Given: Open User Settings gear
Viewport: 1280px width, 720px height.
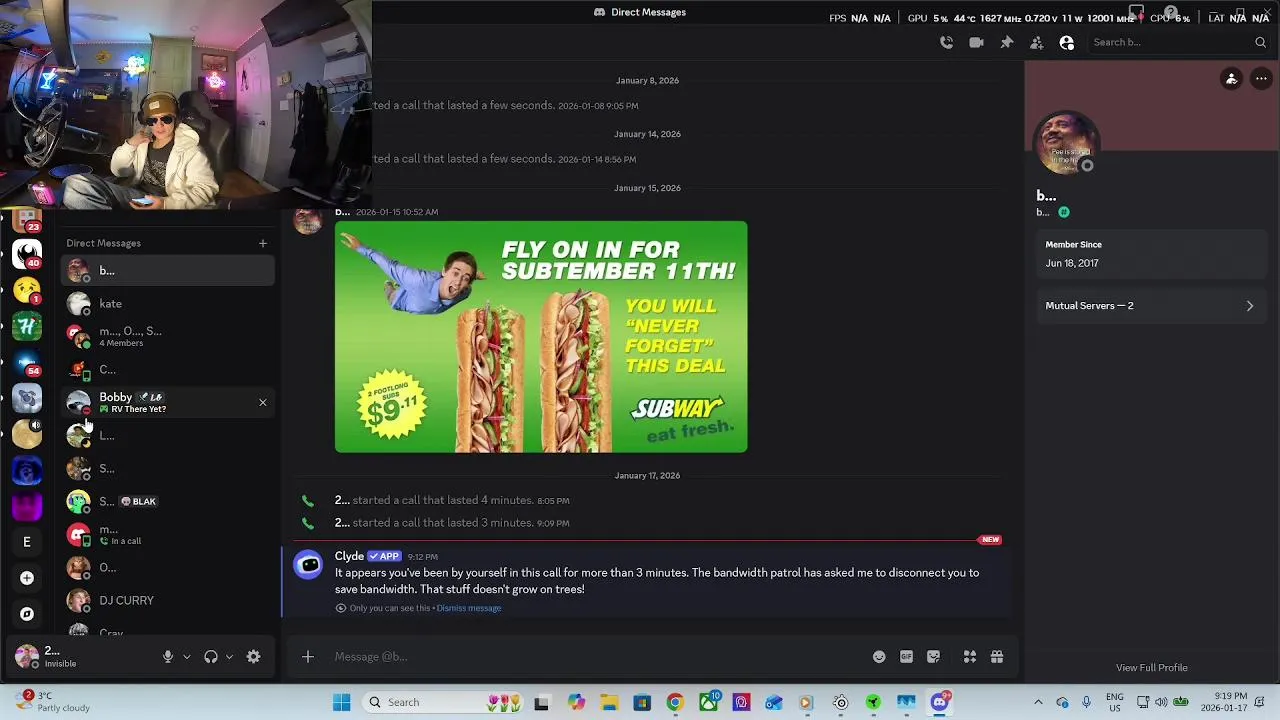Looking at the screenshot, I should (253, 657).
